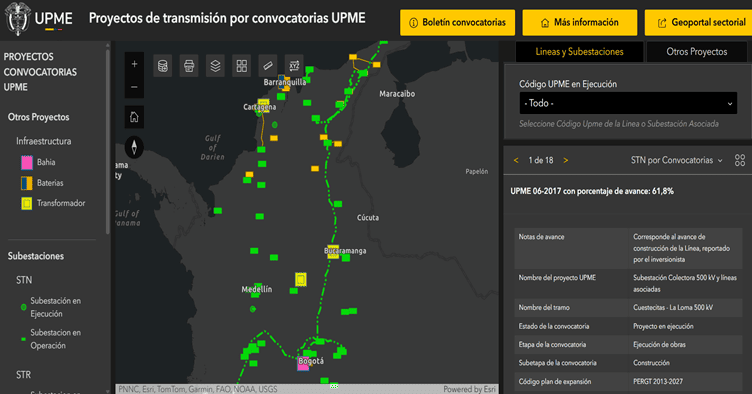Zoom out on the map
This screenshot has width=752, height=394.
tap(134, 87)
